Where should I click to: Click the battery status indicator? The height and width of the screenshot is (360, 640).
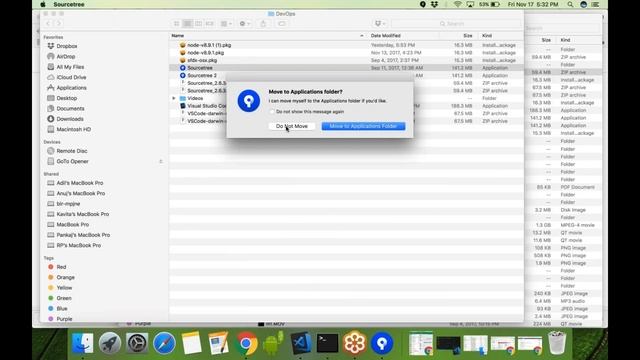coord(489,4)
